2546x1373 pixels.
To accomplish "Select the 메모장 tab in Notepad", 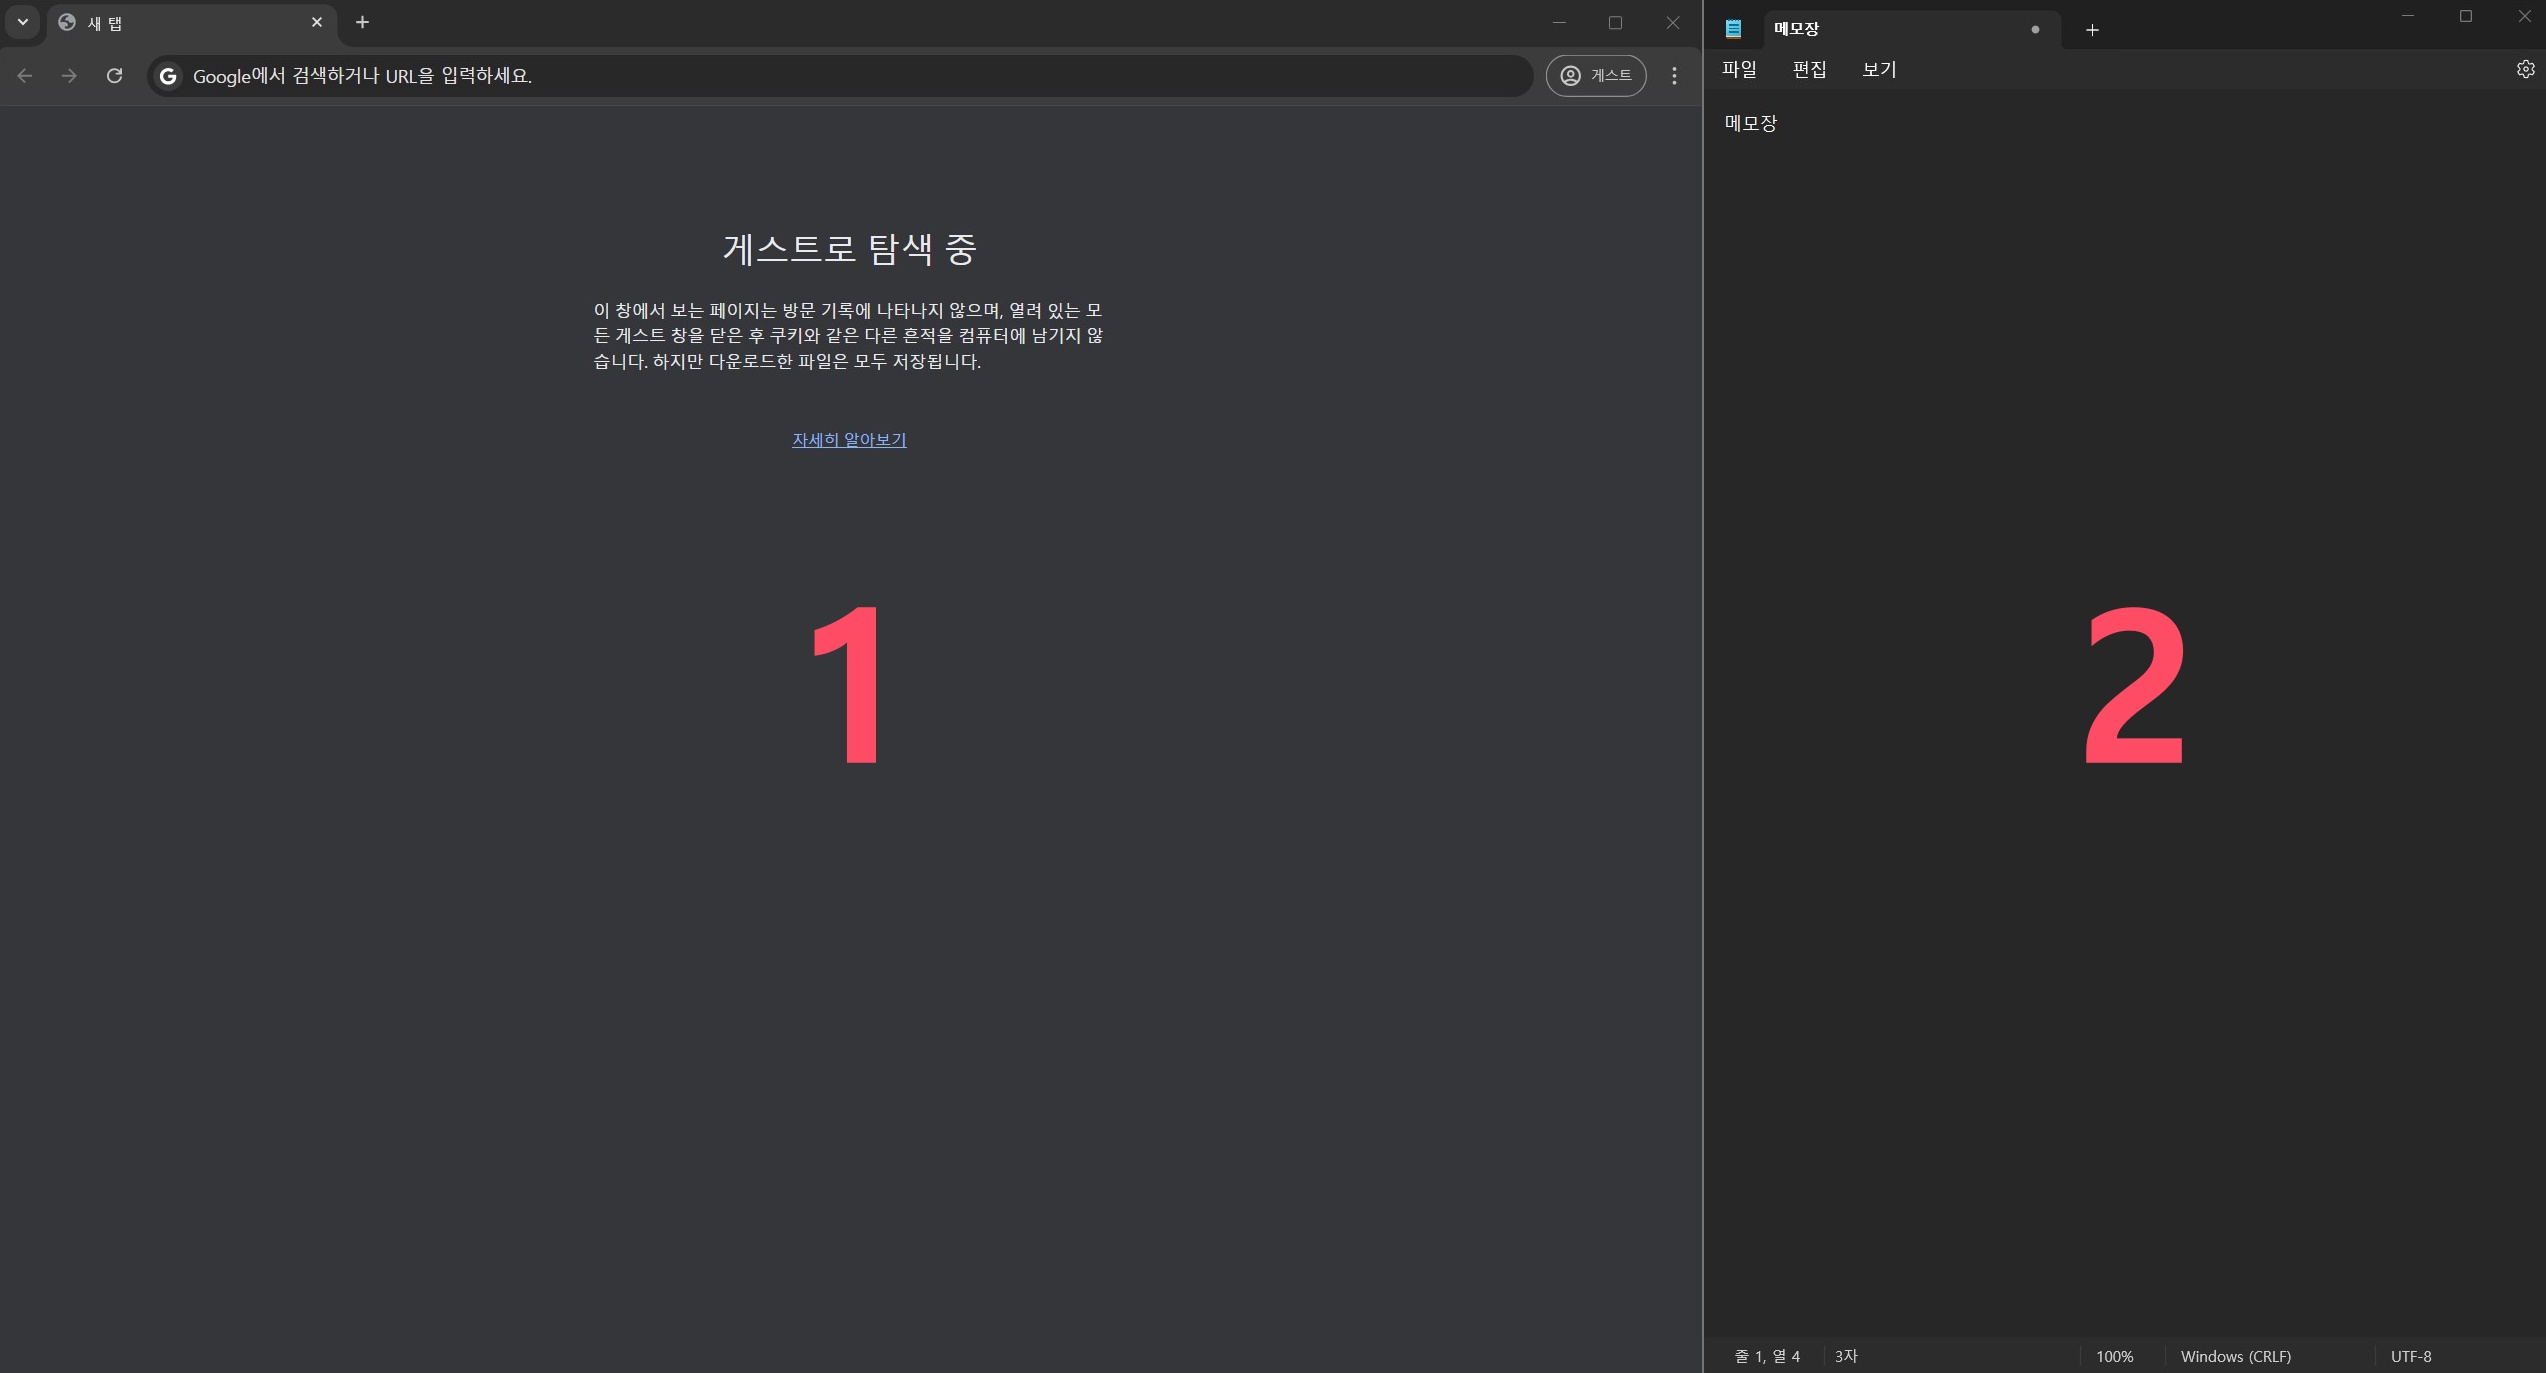I will point(1880,29).
